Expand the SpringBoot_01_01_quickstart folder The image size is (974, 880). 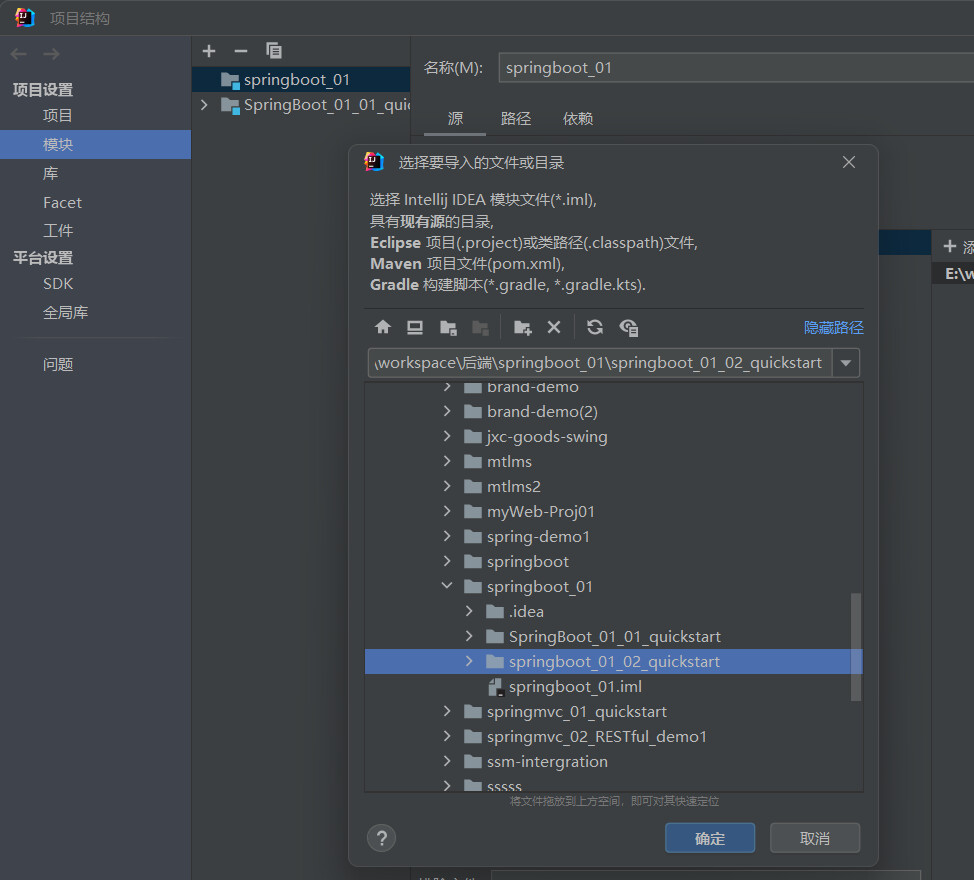(x=470, y=636)
